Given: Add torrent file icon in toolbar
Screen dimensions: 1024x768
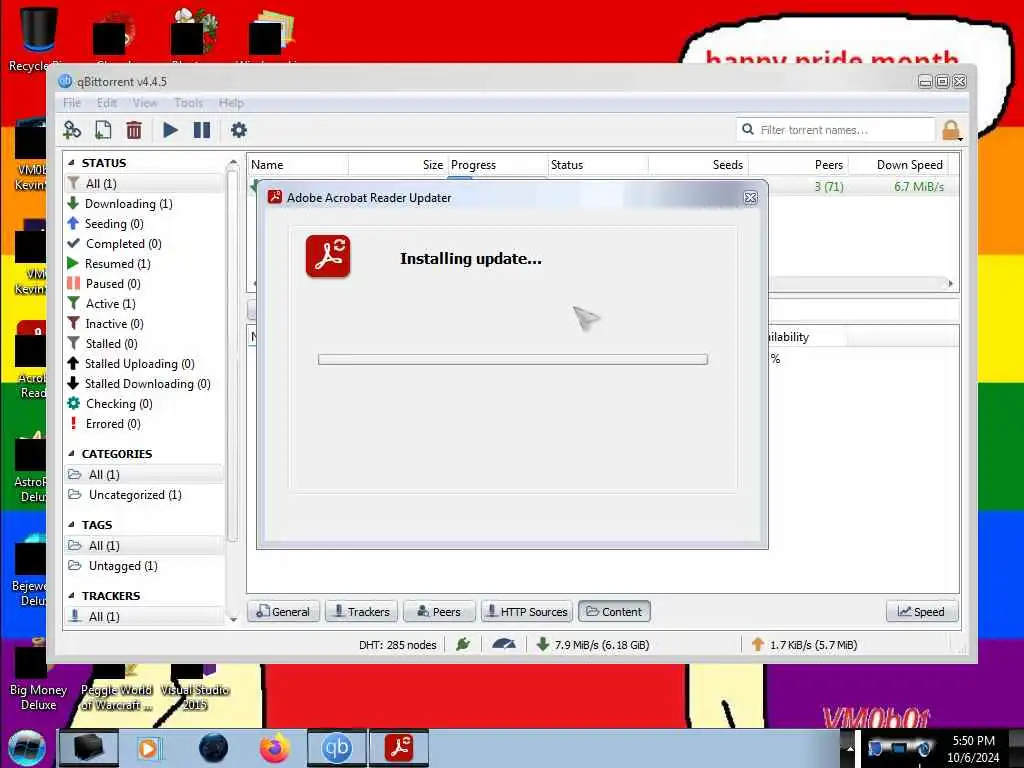Looking at the screenshot, I should [x=103, y=130].
